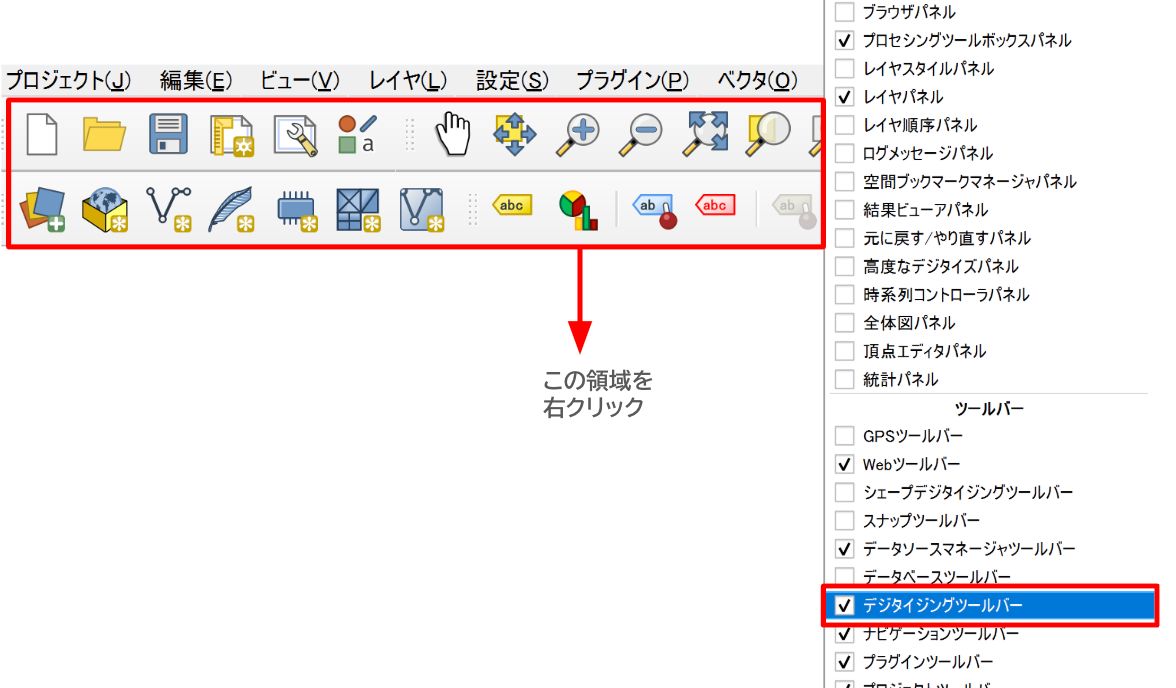The image size is (1176, 688).
Task: Click the new GPX/virtual layer icon
Action: coord(422,209)
